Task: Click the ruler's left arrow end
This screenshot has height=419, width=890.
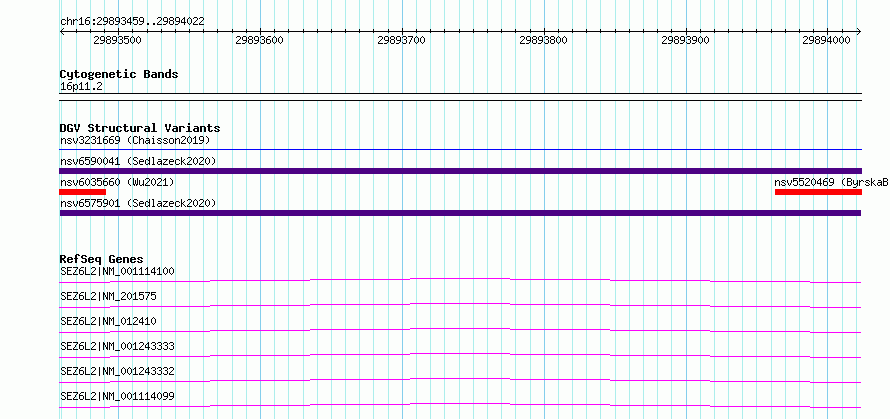Action: point(62,32)
